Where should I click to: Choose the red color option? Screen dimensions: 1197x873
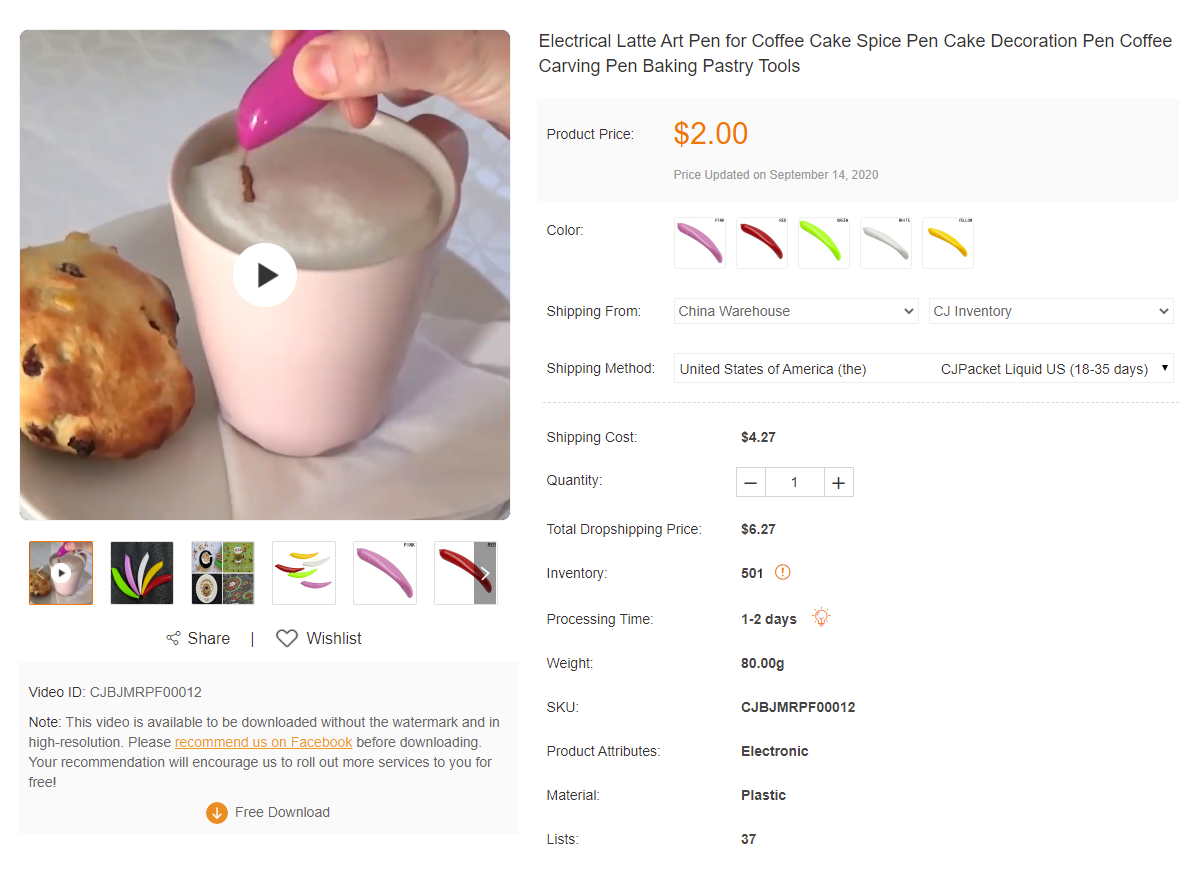pos(762,243)
